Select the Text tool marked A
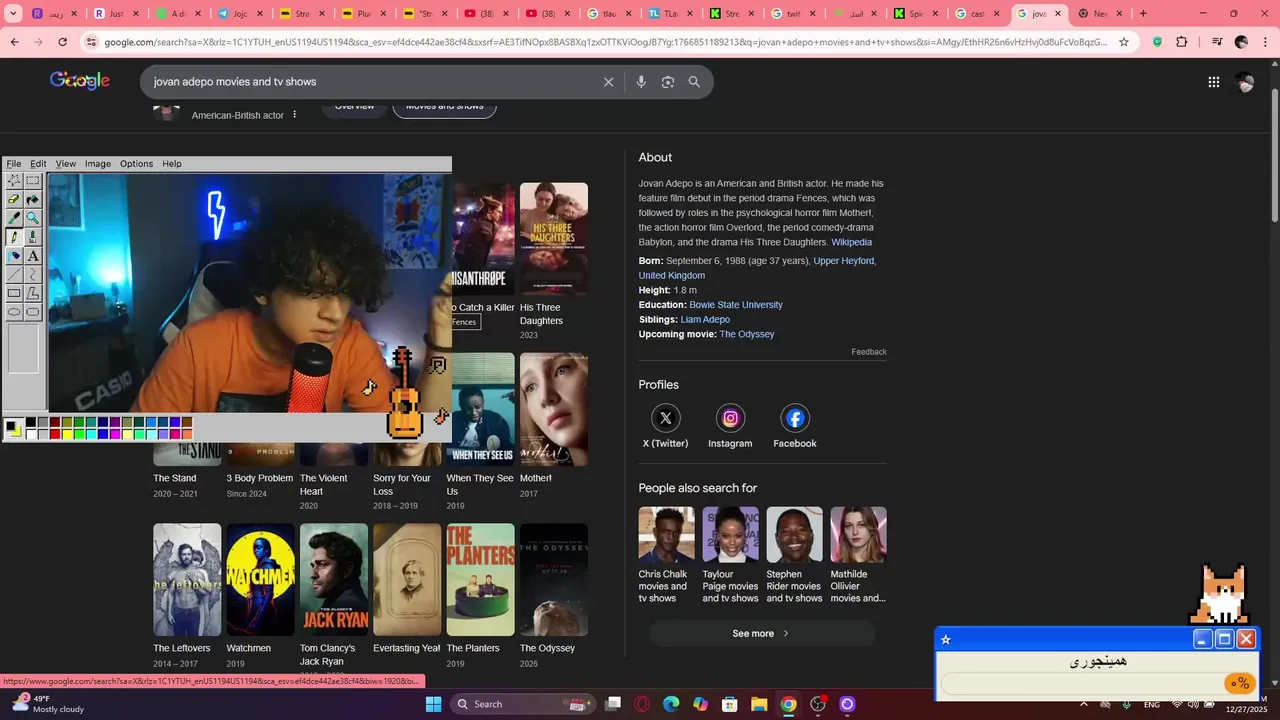1280x720 pixels. [33, 256]
